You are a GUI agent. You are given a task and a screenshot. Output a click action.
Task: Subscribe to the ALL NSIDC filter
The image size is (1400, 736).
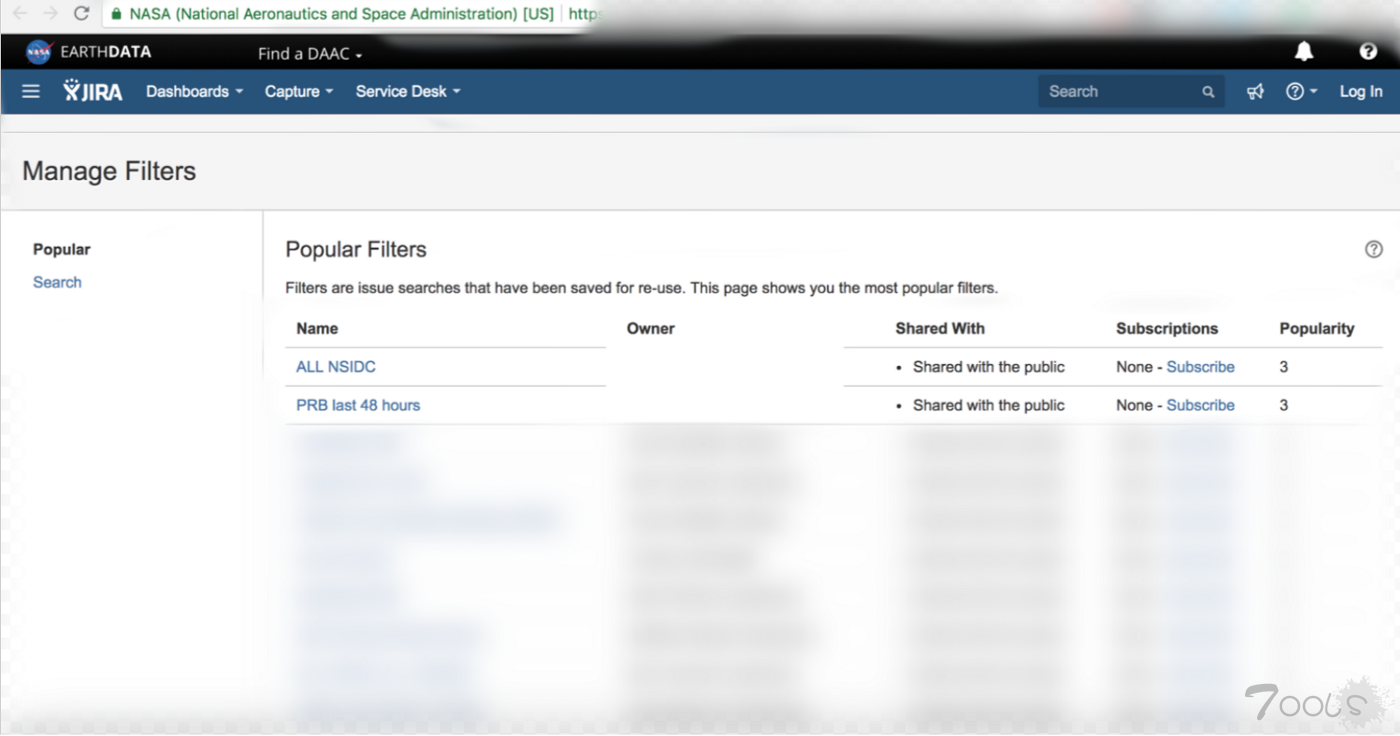tap(1200, 367)
